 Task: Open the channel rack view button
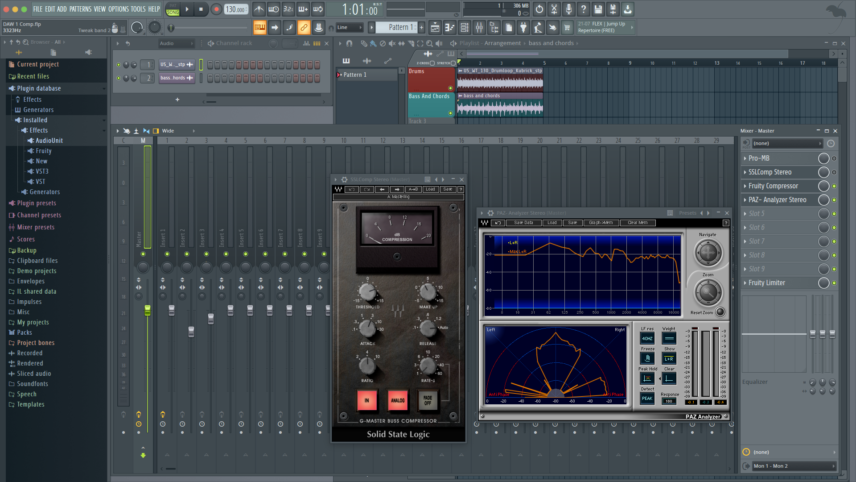(x=465, y=27)
